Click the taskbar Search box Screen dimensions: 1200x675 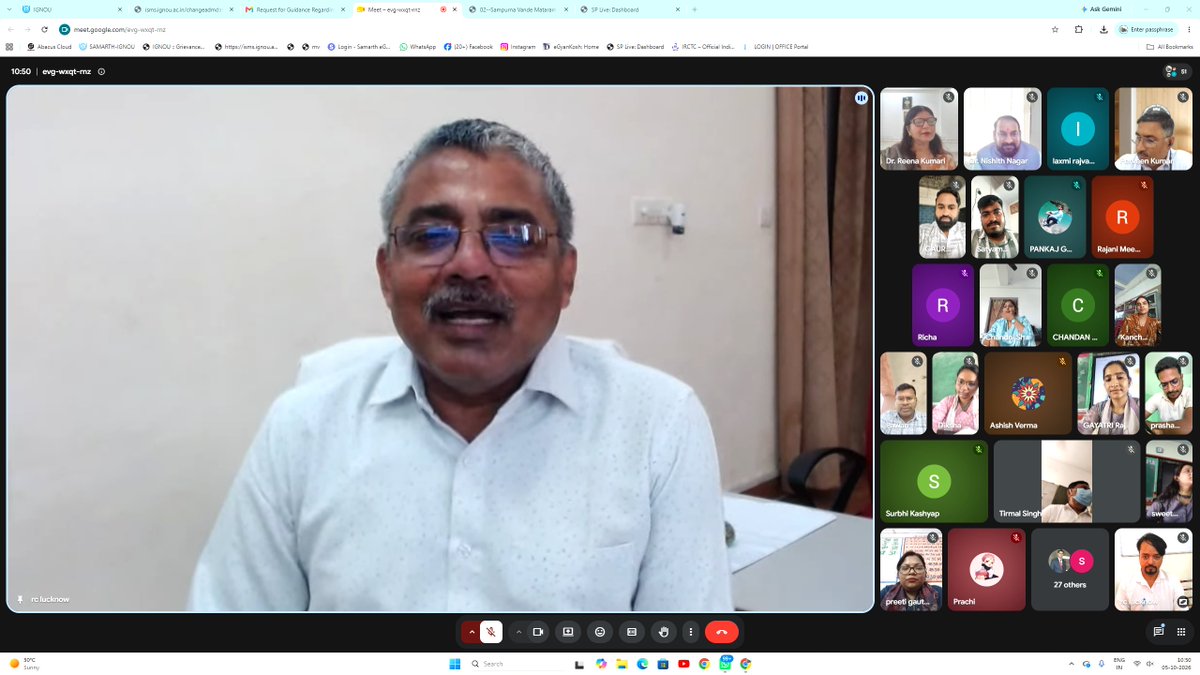click(515, 664)
